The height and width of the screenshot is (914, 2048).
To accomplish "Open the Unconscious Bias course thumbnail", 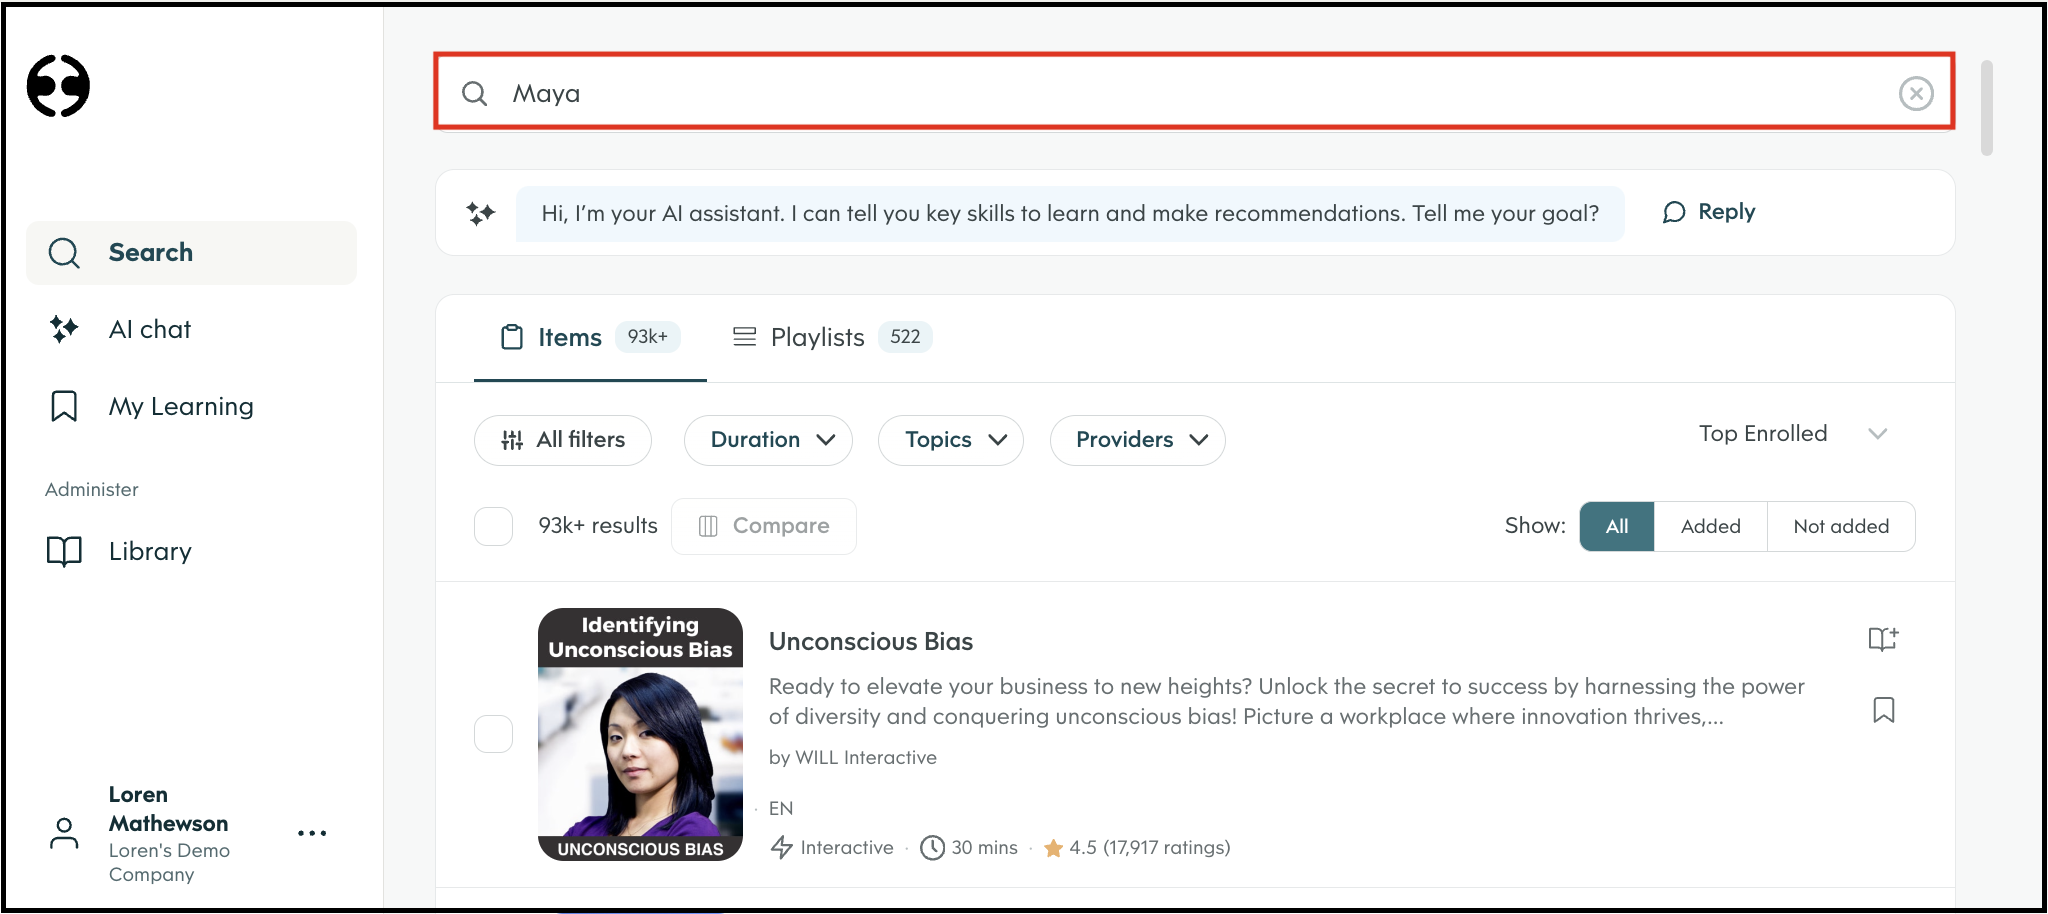I will pos(640,734).
